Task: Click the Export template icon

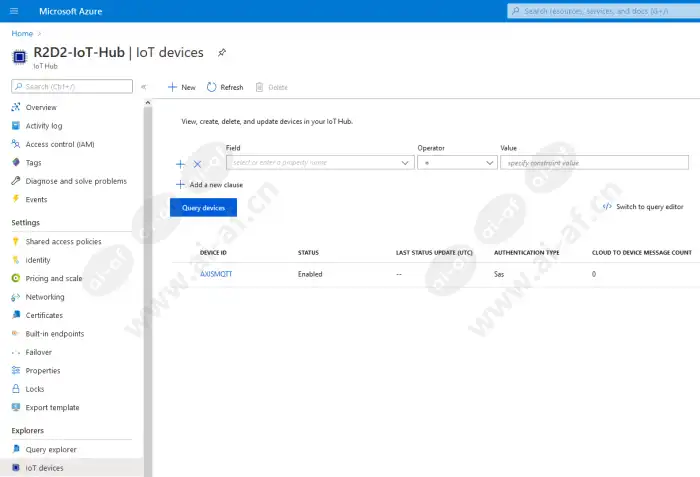Action: point(16,407)
